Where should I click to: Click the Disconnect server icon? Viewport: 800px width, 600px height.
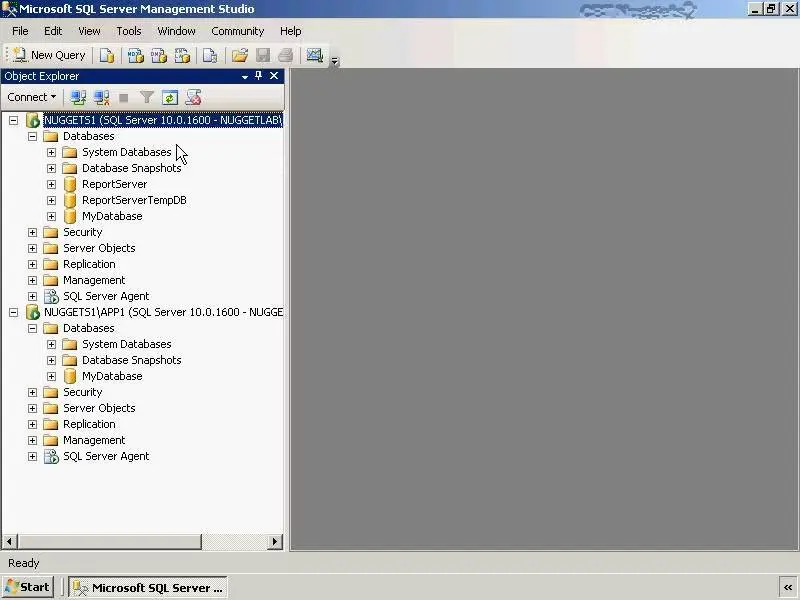point(102,97)
